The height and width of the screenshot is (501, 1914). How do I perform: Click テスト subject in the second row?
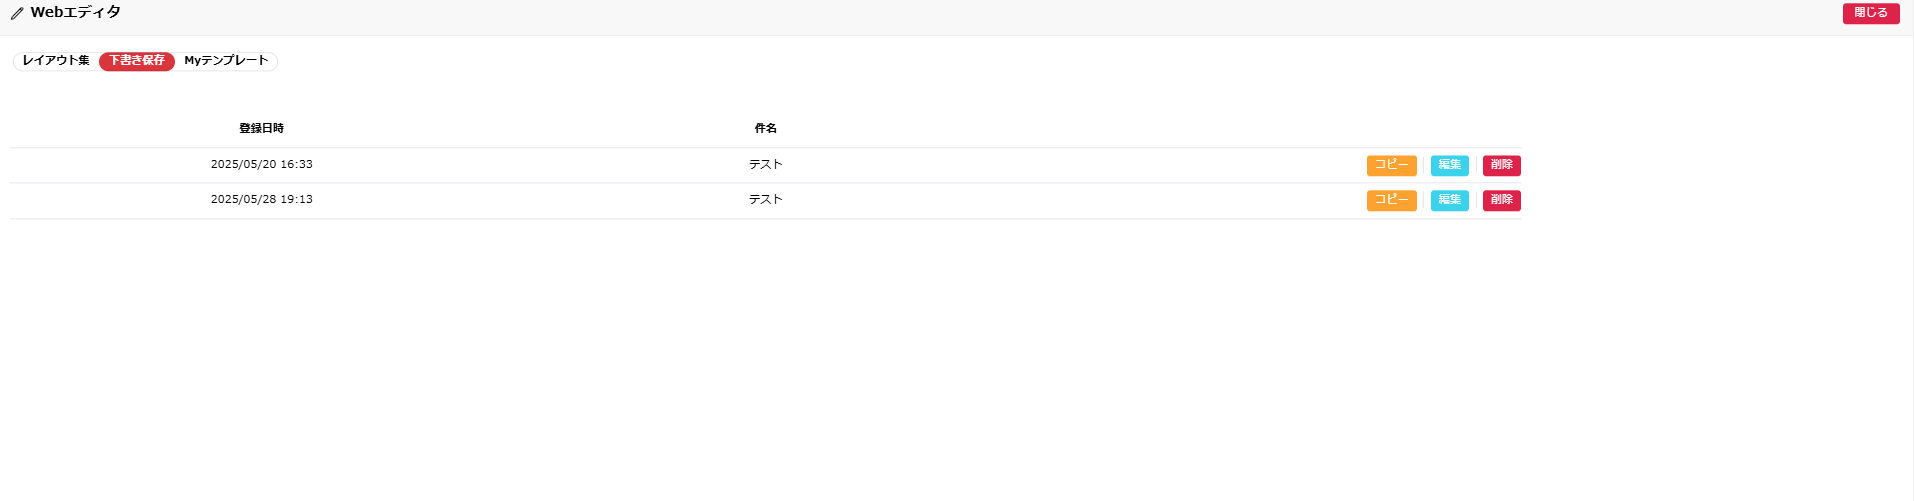(765, 200)
